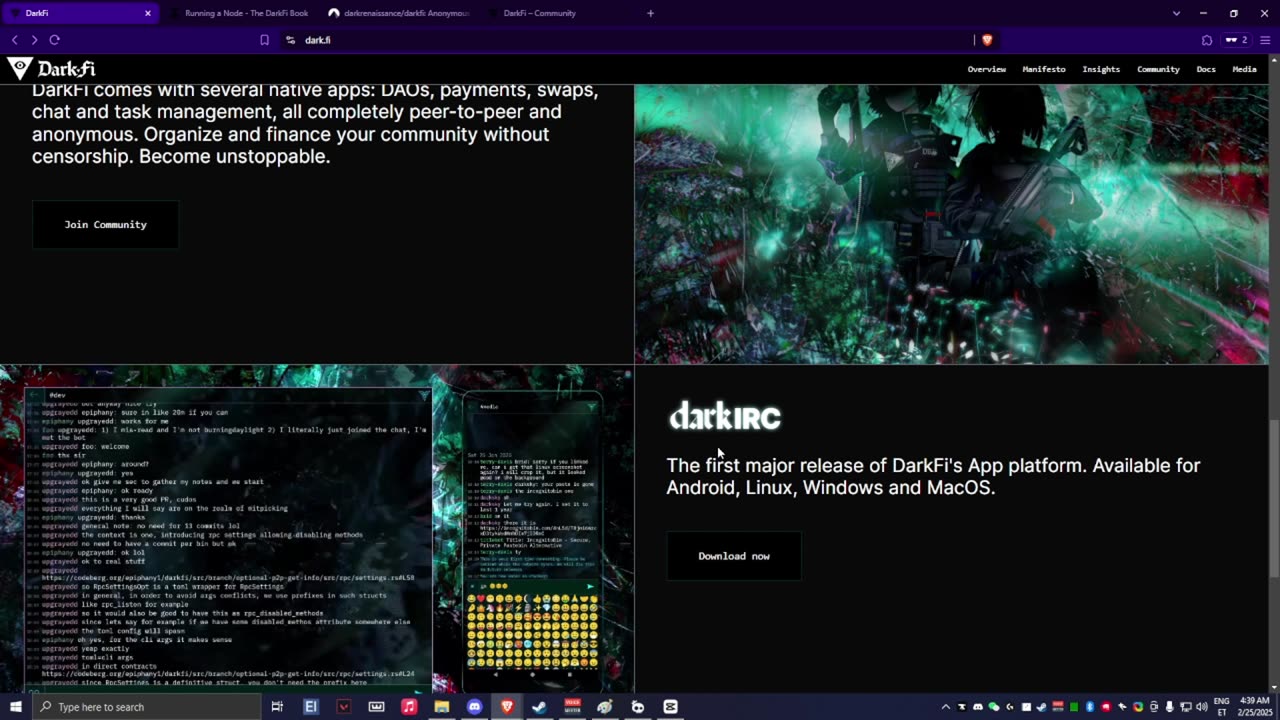
Task: Open Brave Shields lion icon in address bar
Action: [987, 40]
